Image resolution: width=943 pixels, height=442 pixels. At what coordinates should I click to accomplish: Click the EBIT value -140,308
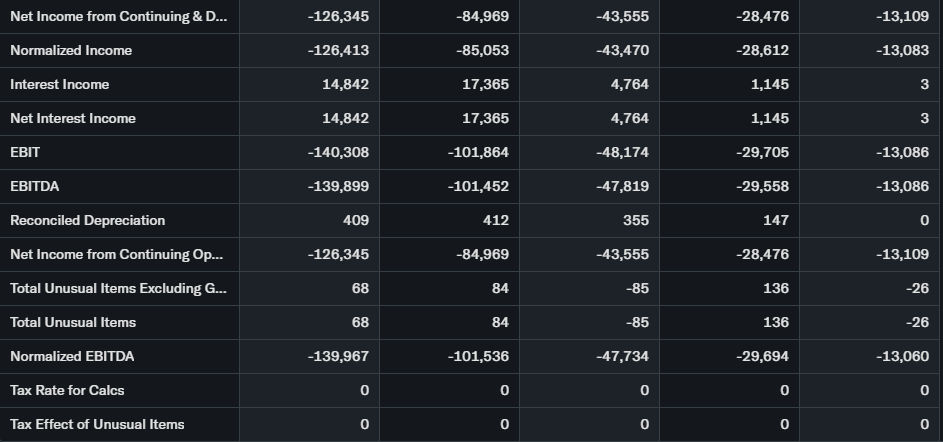[x=338, y=152]
